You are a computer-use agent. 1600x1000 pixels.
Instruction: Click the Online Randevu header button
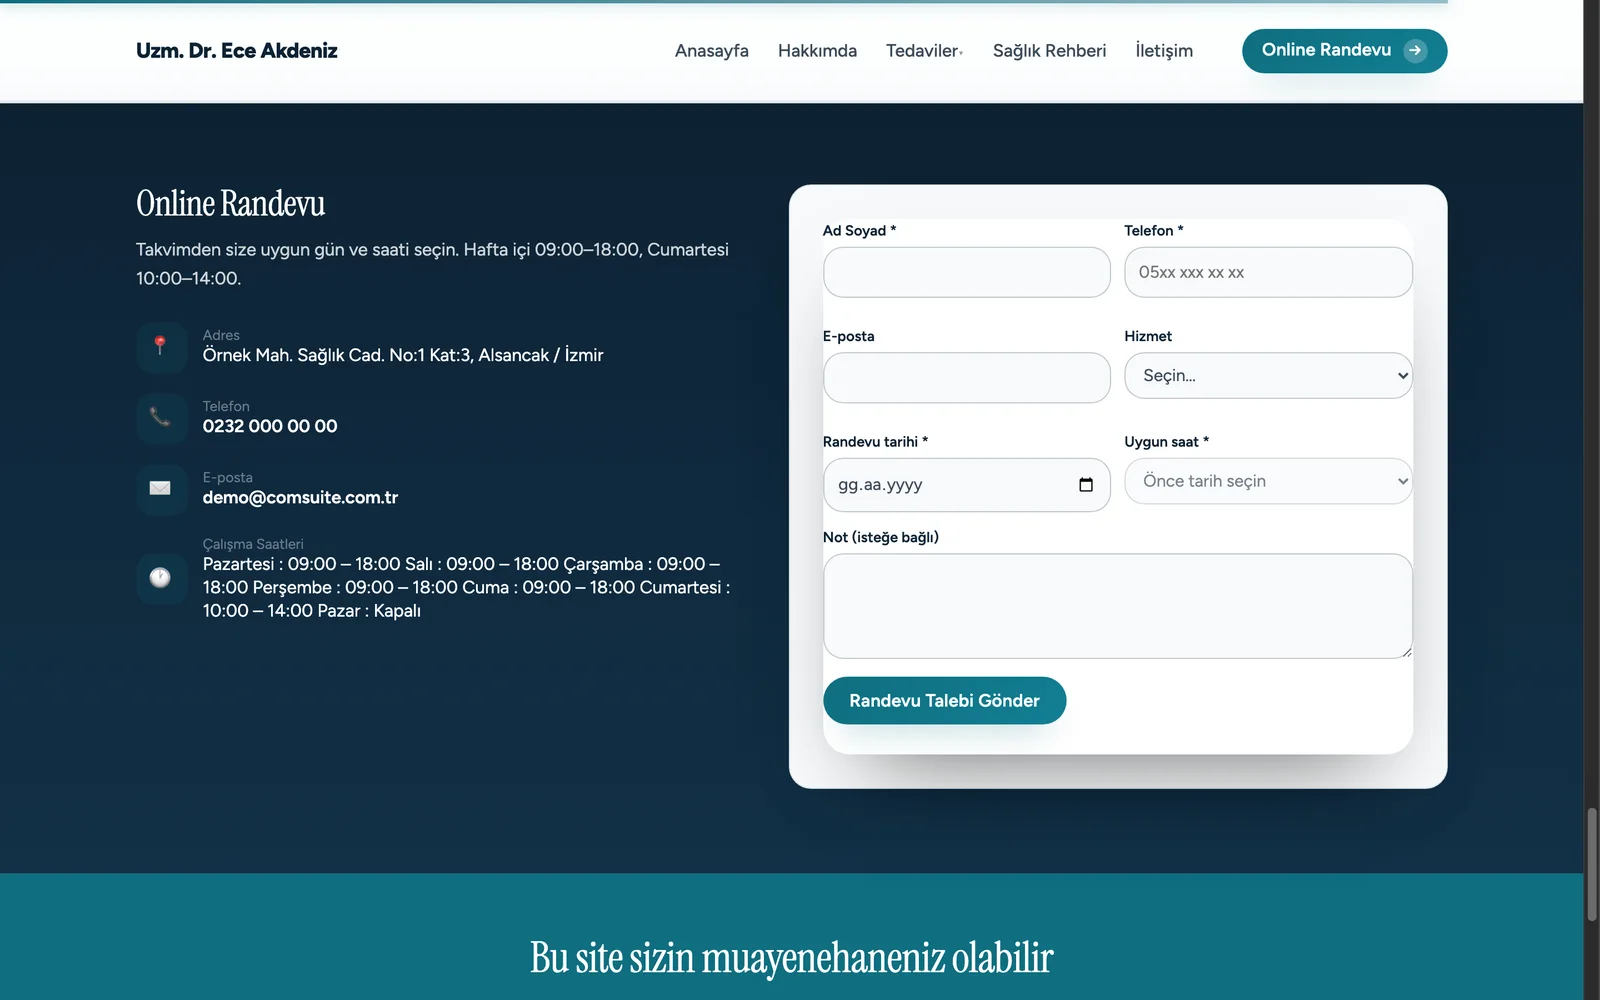(1344, 51)
